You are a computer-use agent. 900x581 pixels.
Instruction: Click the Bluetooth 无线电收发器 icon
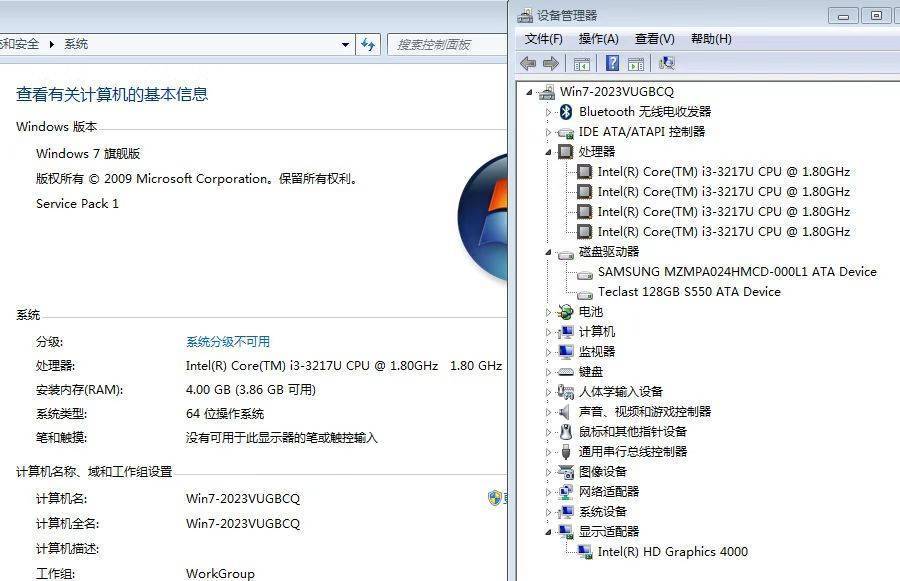click(x=566, y=112)
